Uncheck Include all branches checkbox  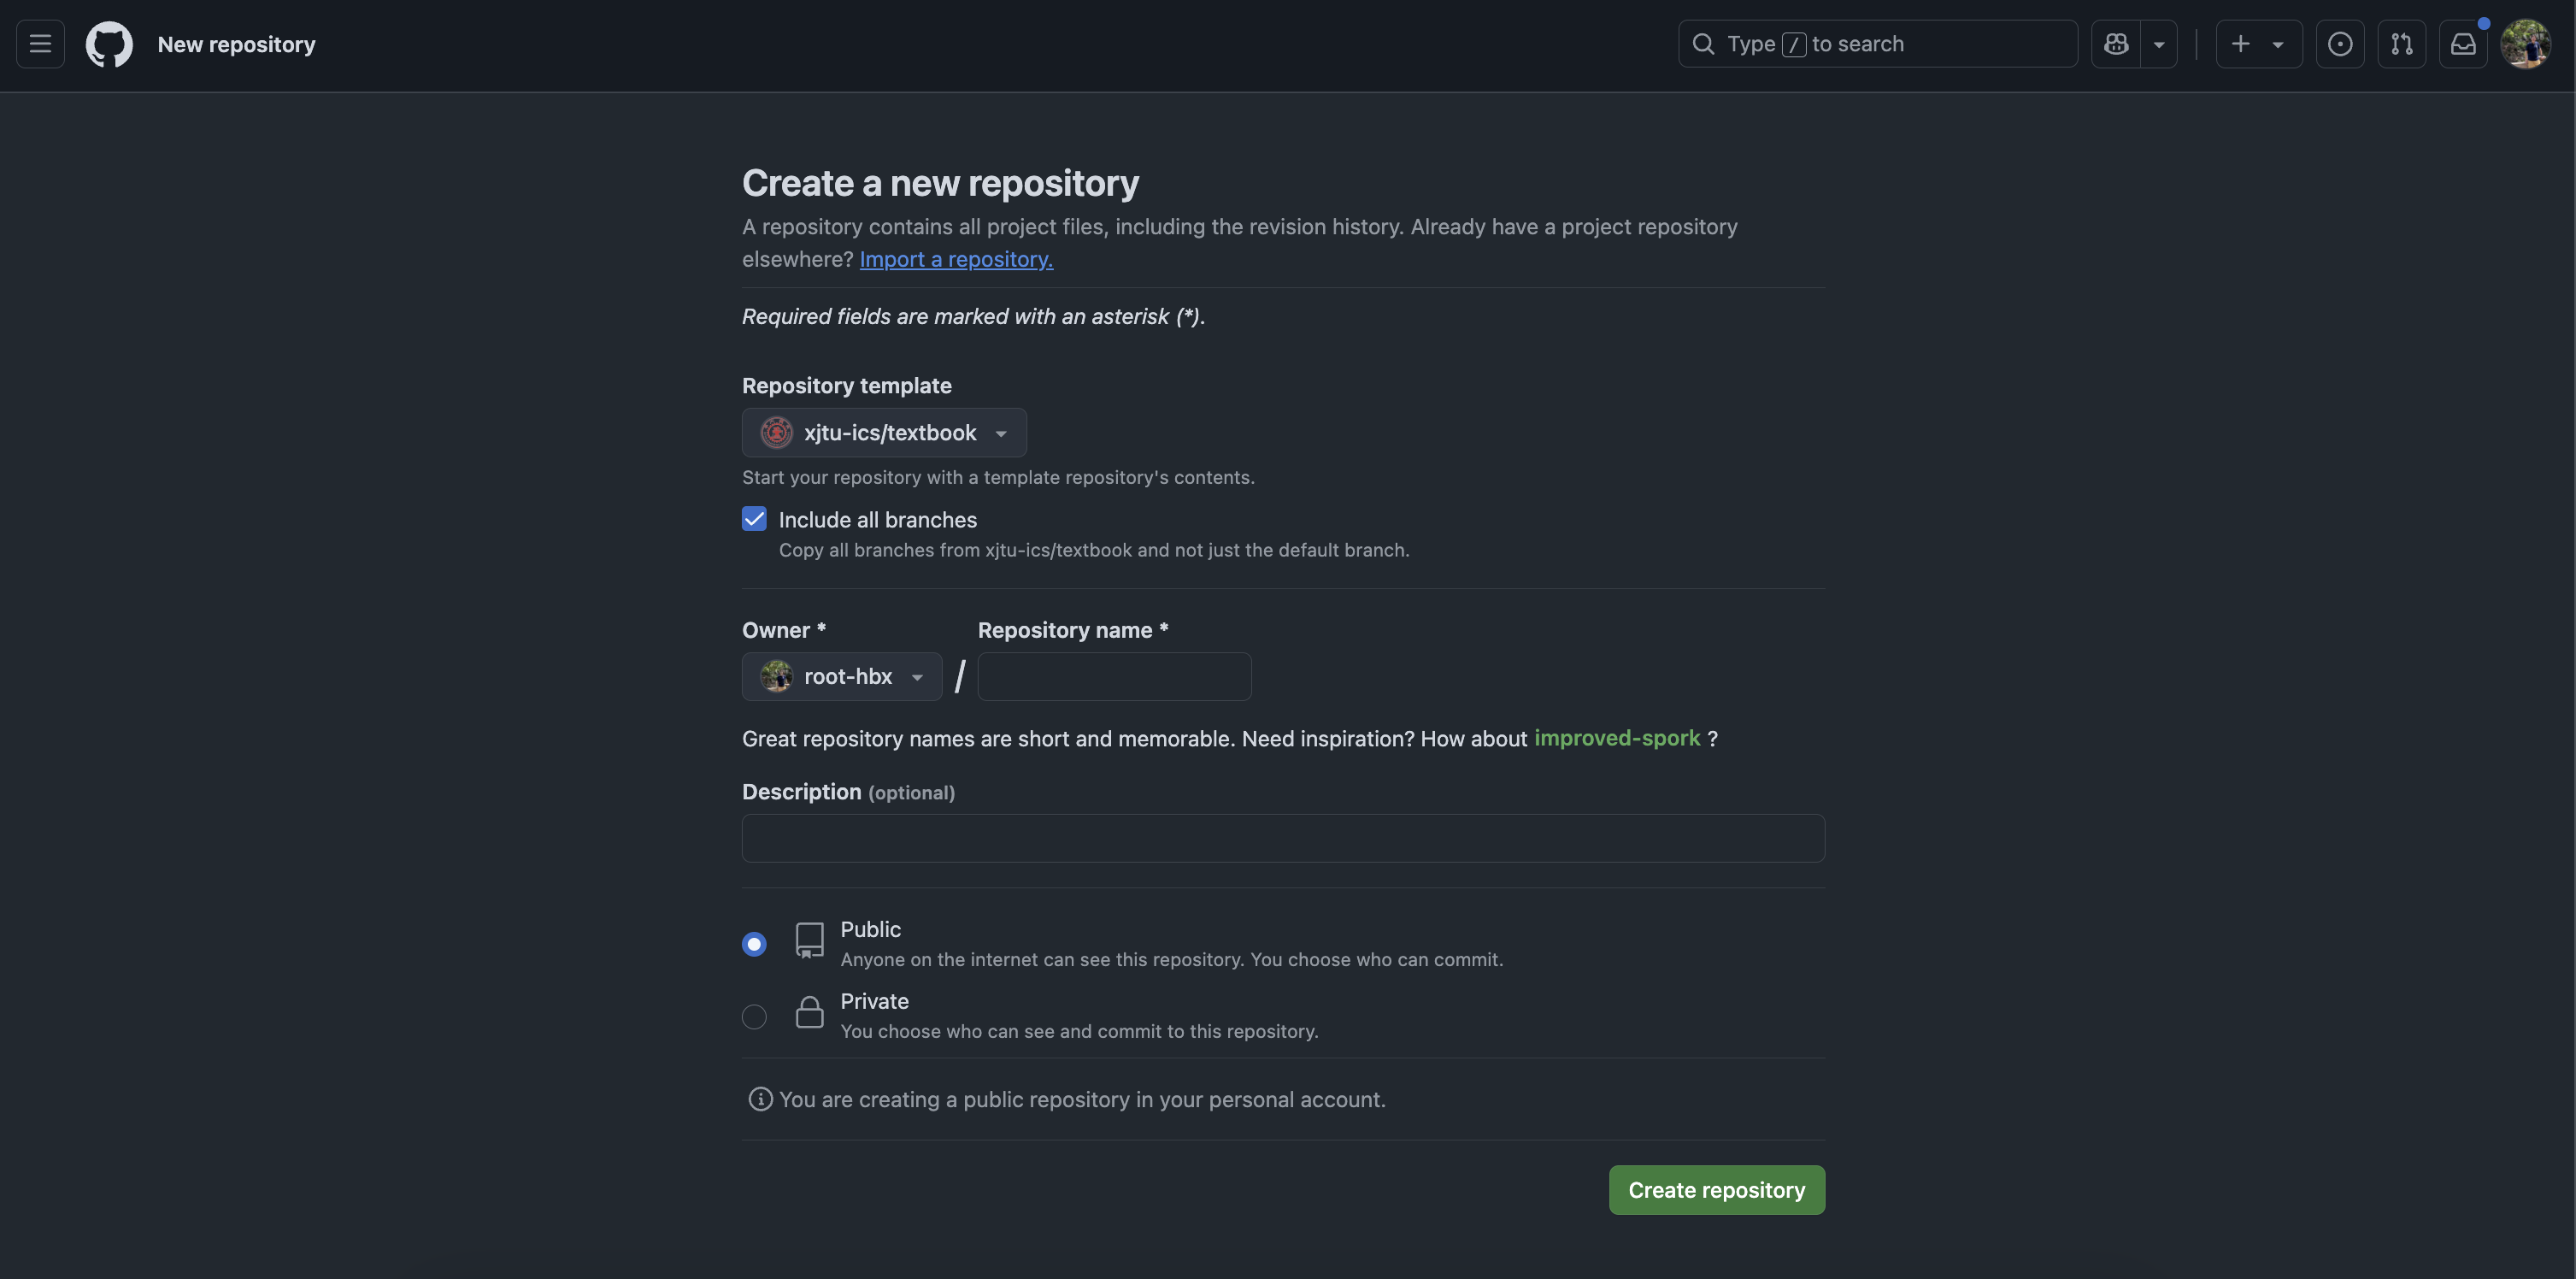(754, 519)
